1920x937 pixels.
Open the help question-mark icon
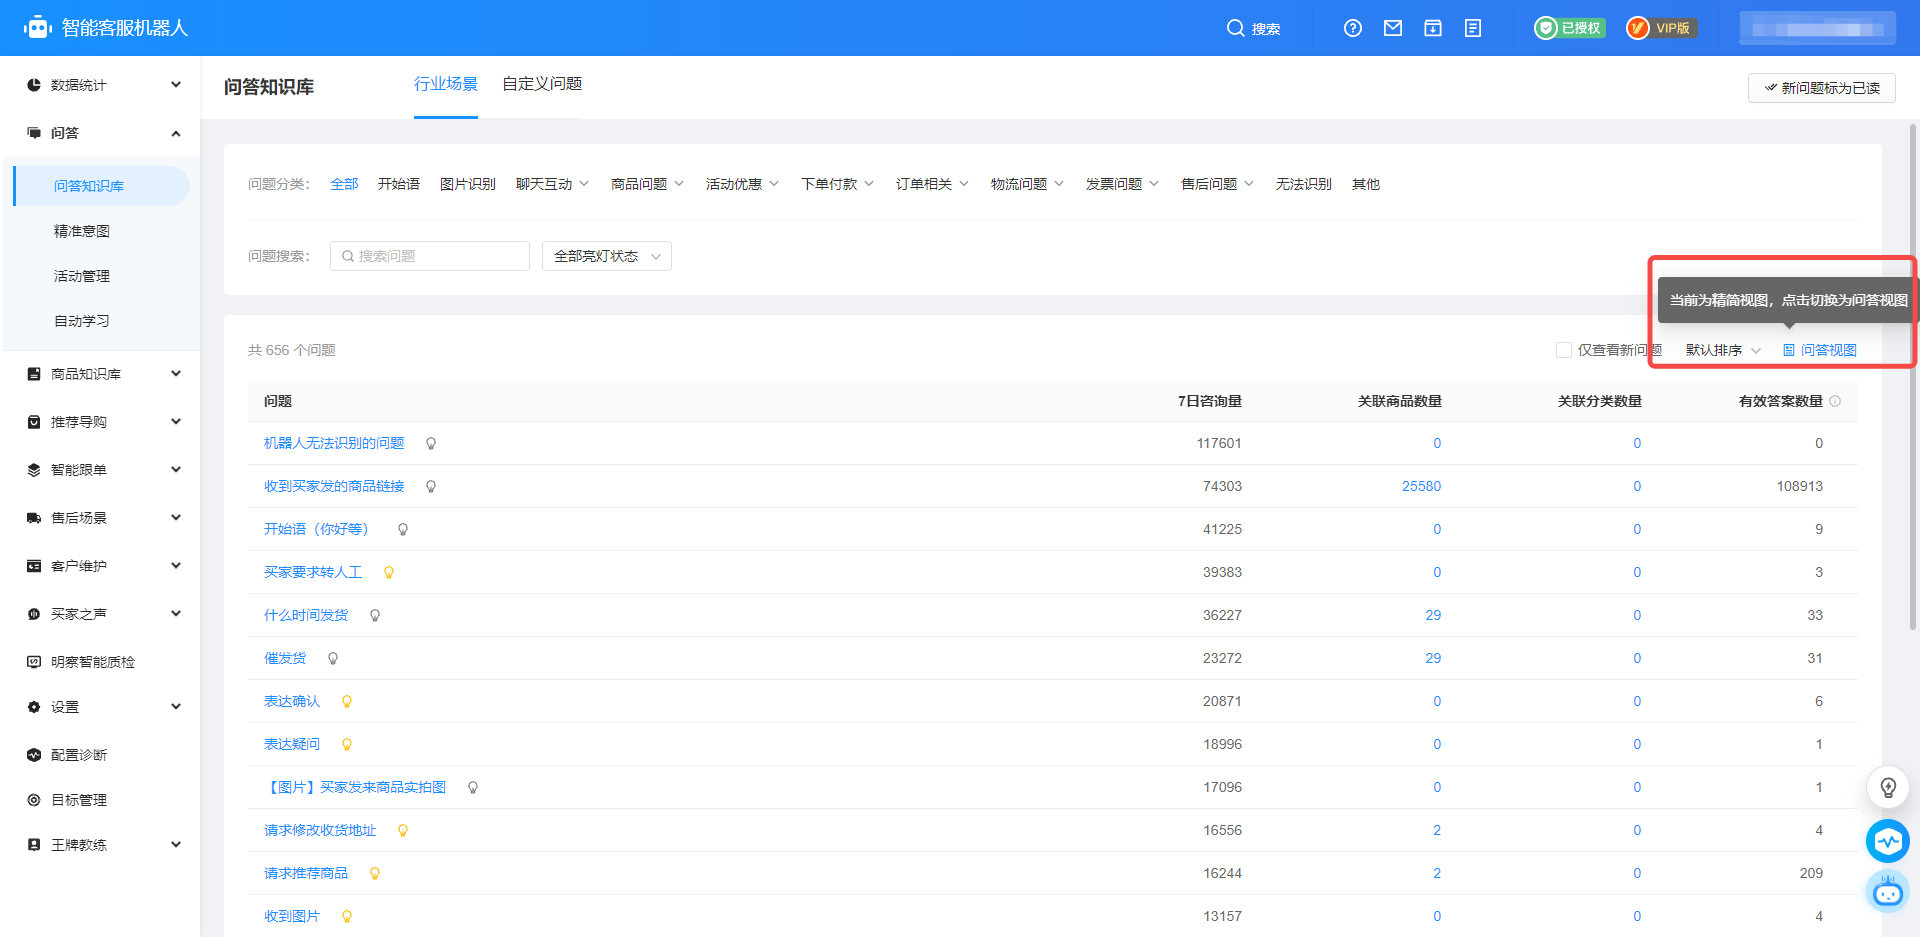[1353, 28]
